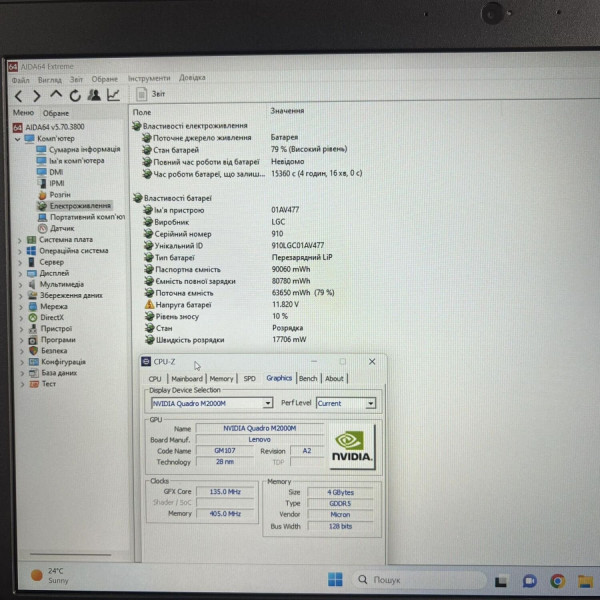Click the Back arrow in AIDA64 toolbar

tap(18, 96)
